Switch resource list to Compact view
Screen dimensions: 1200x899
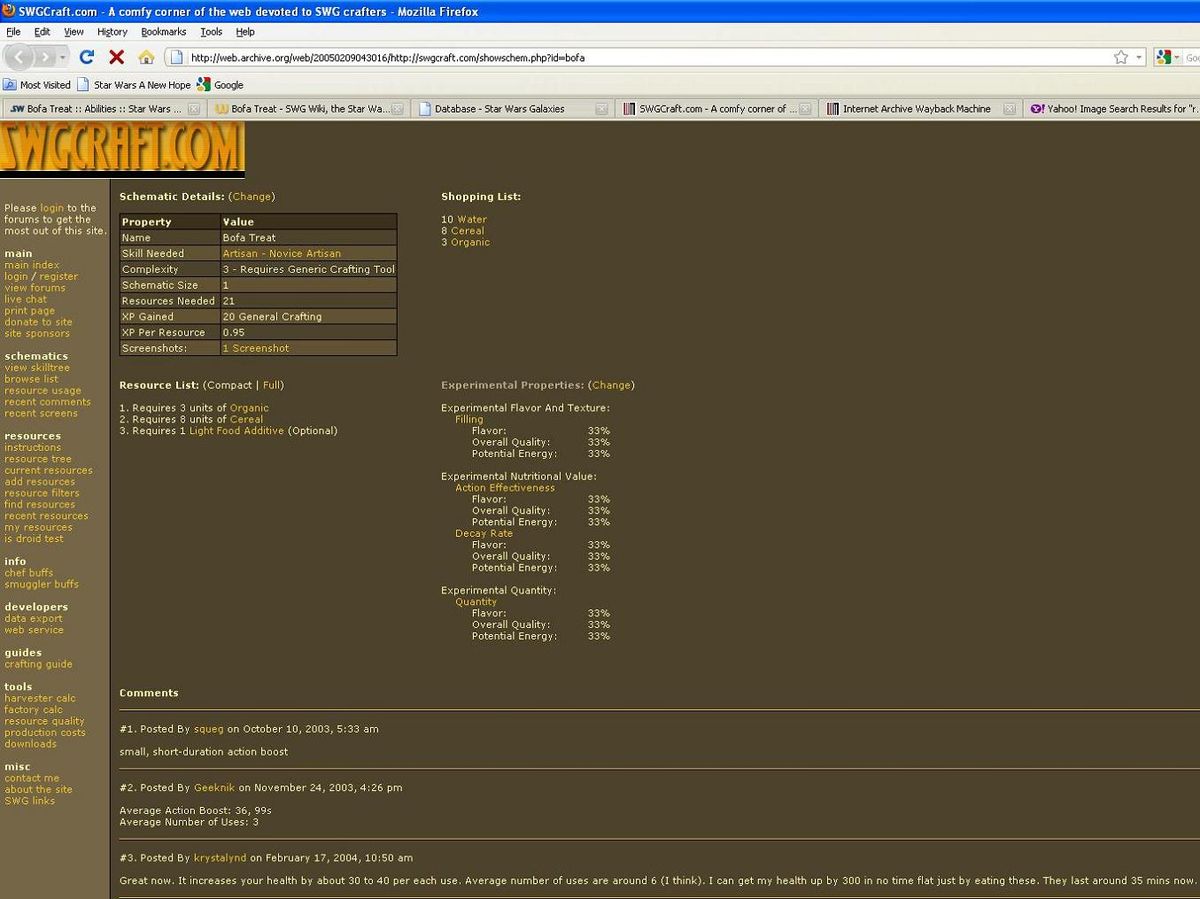(229, 385)
